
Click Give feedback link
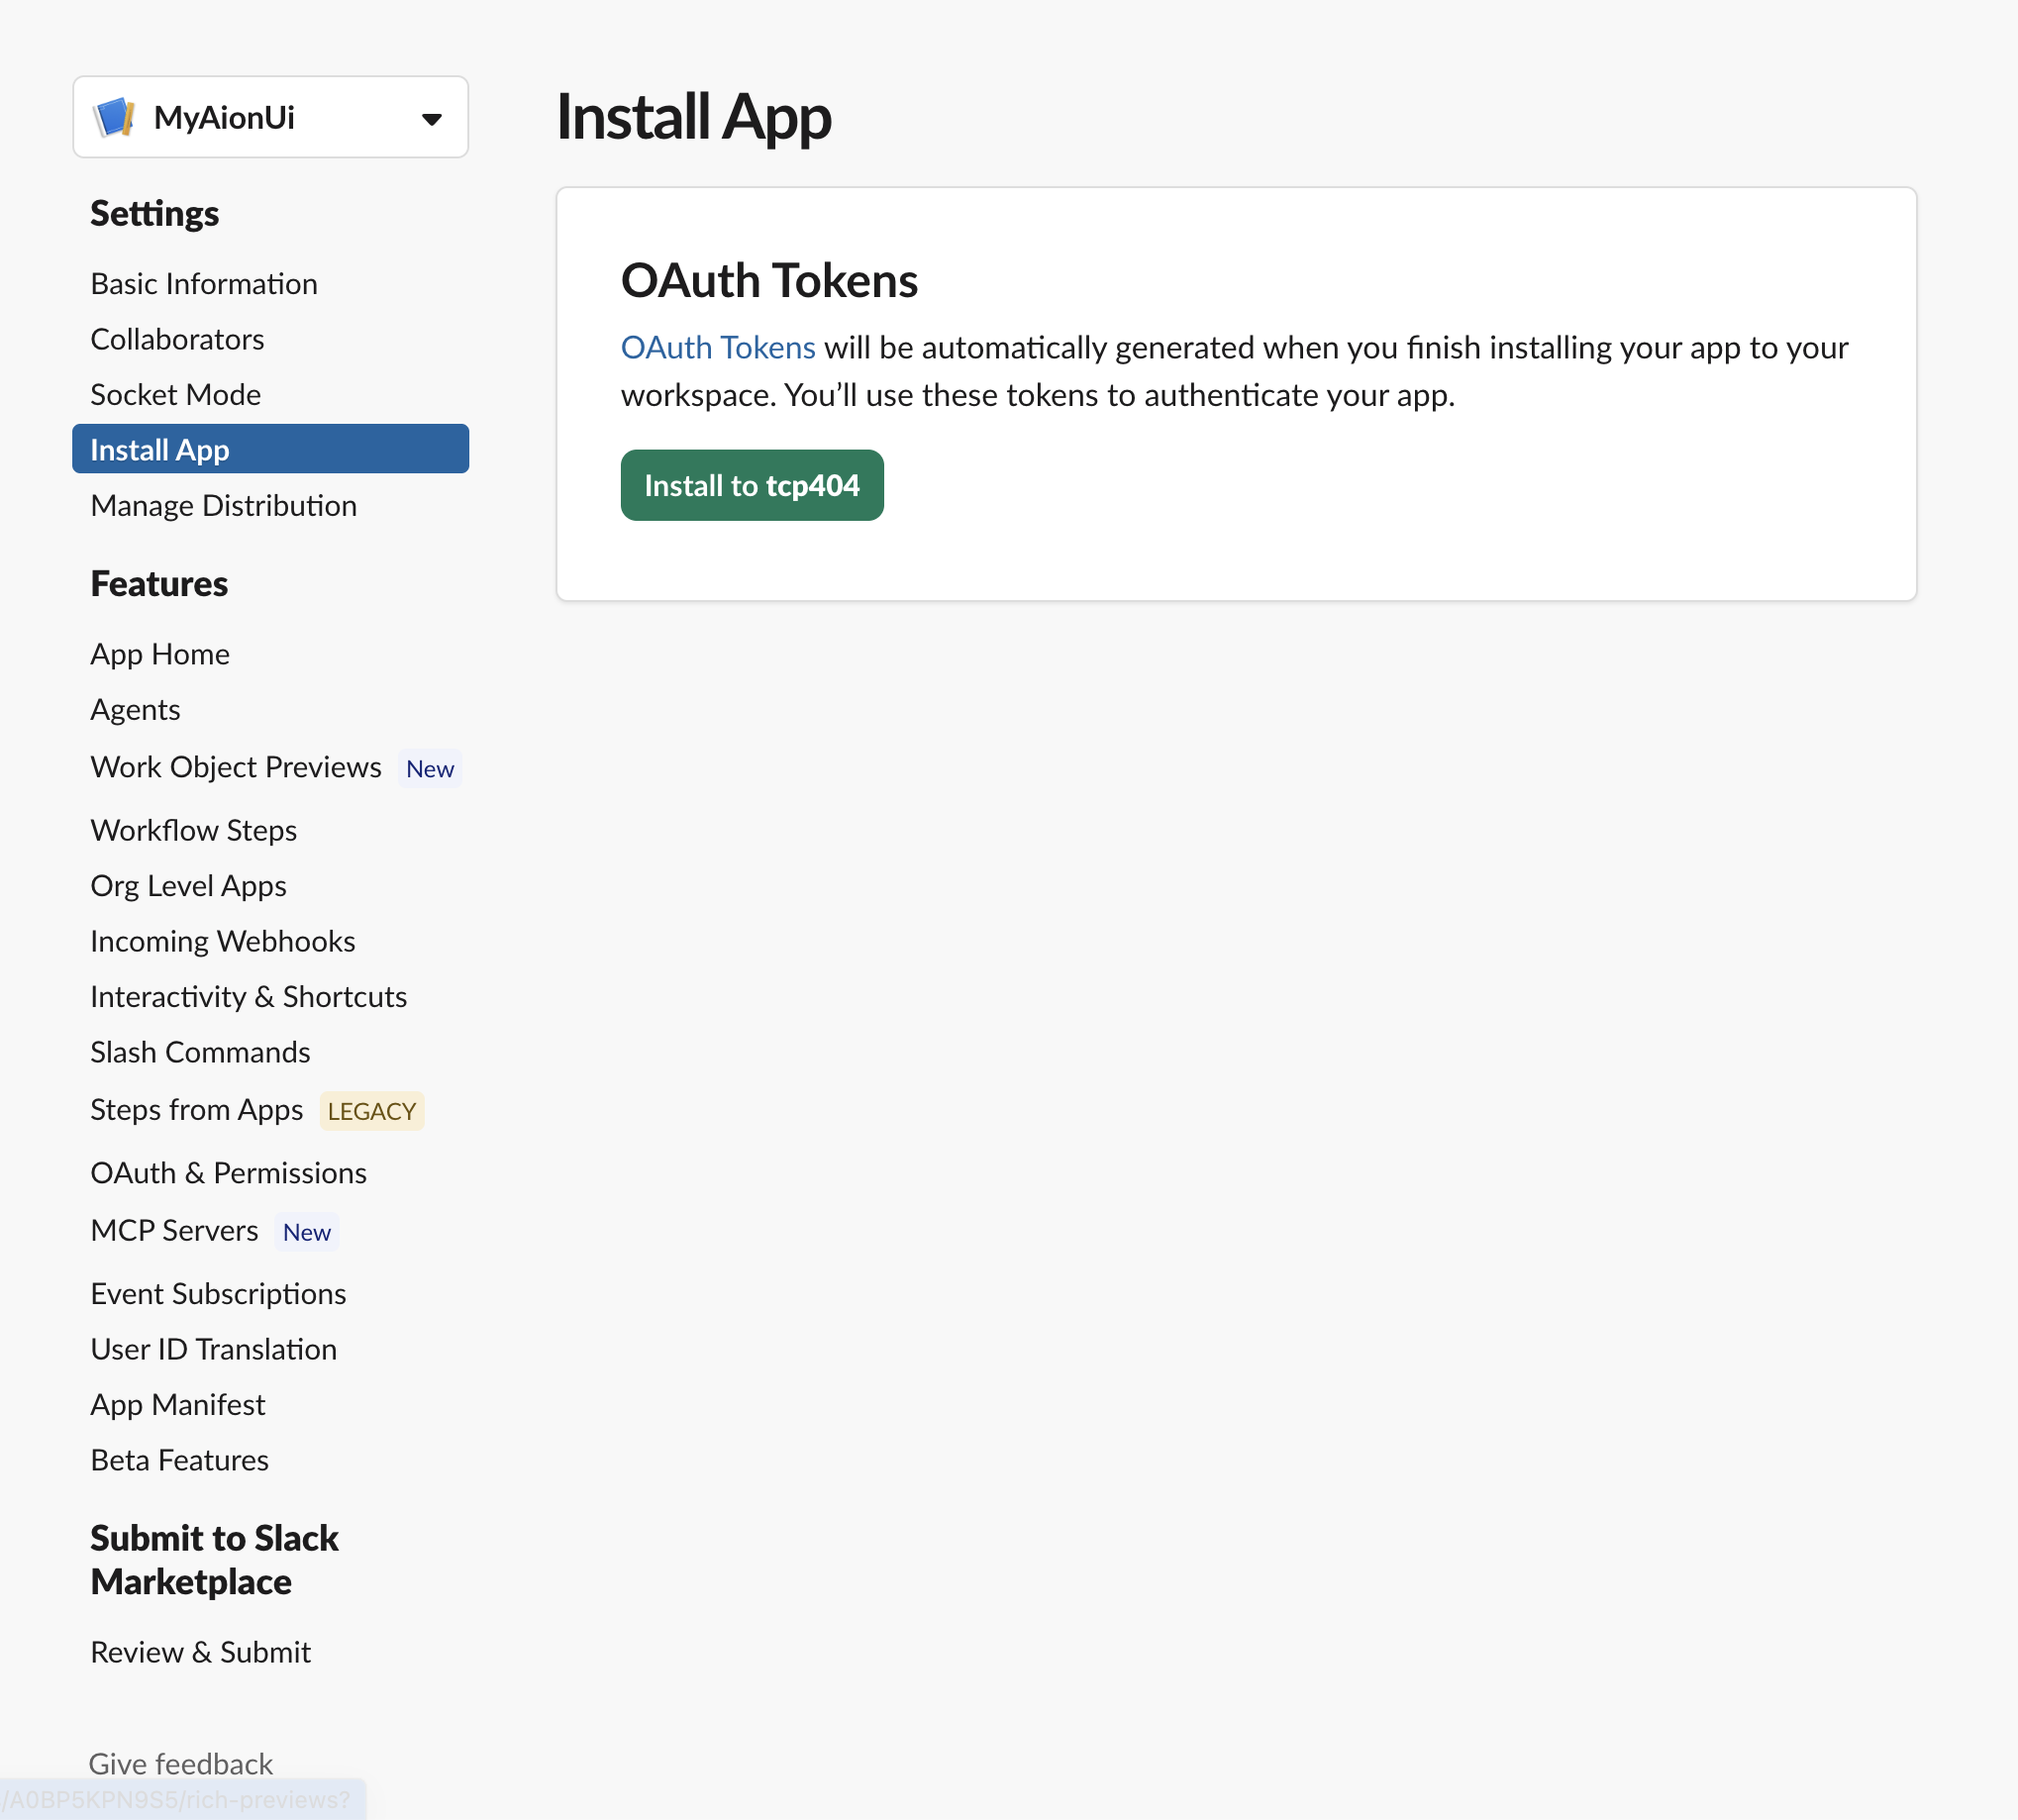tap(180, 1764)
